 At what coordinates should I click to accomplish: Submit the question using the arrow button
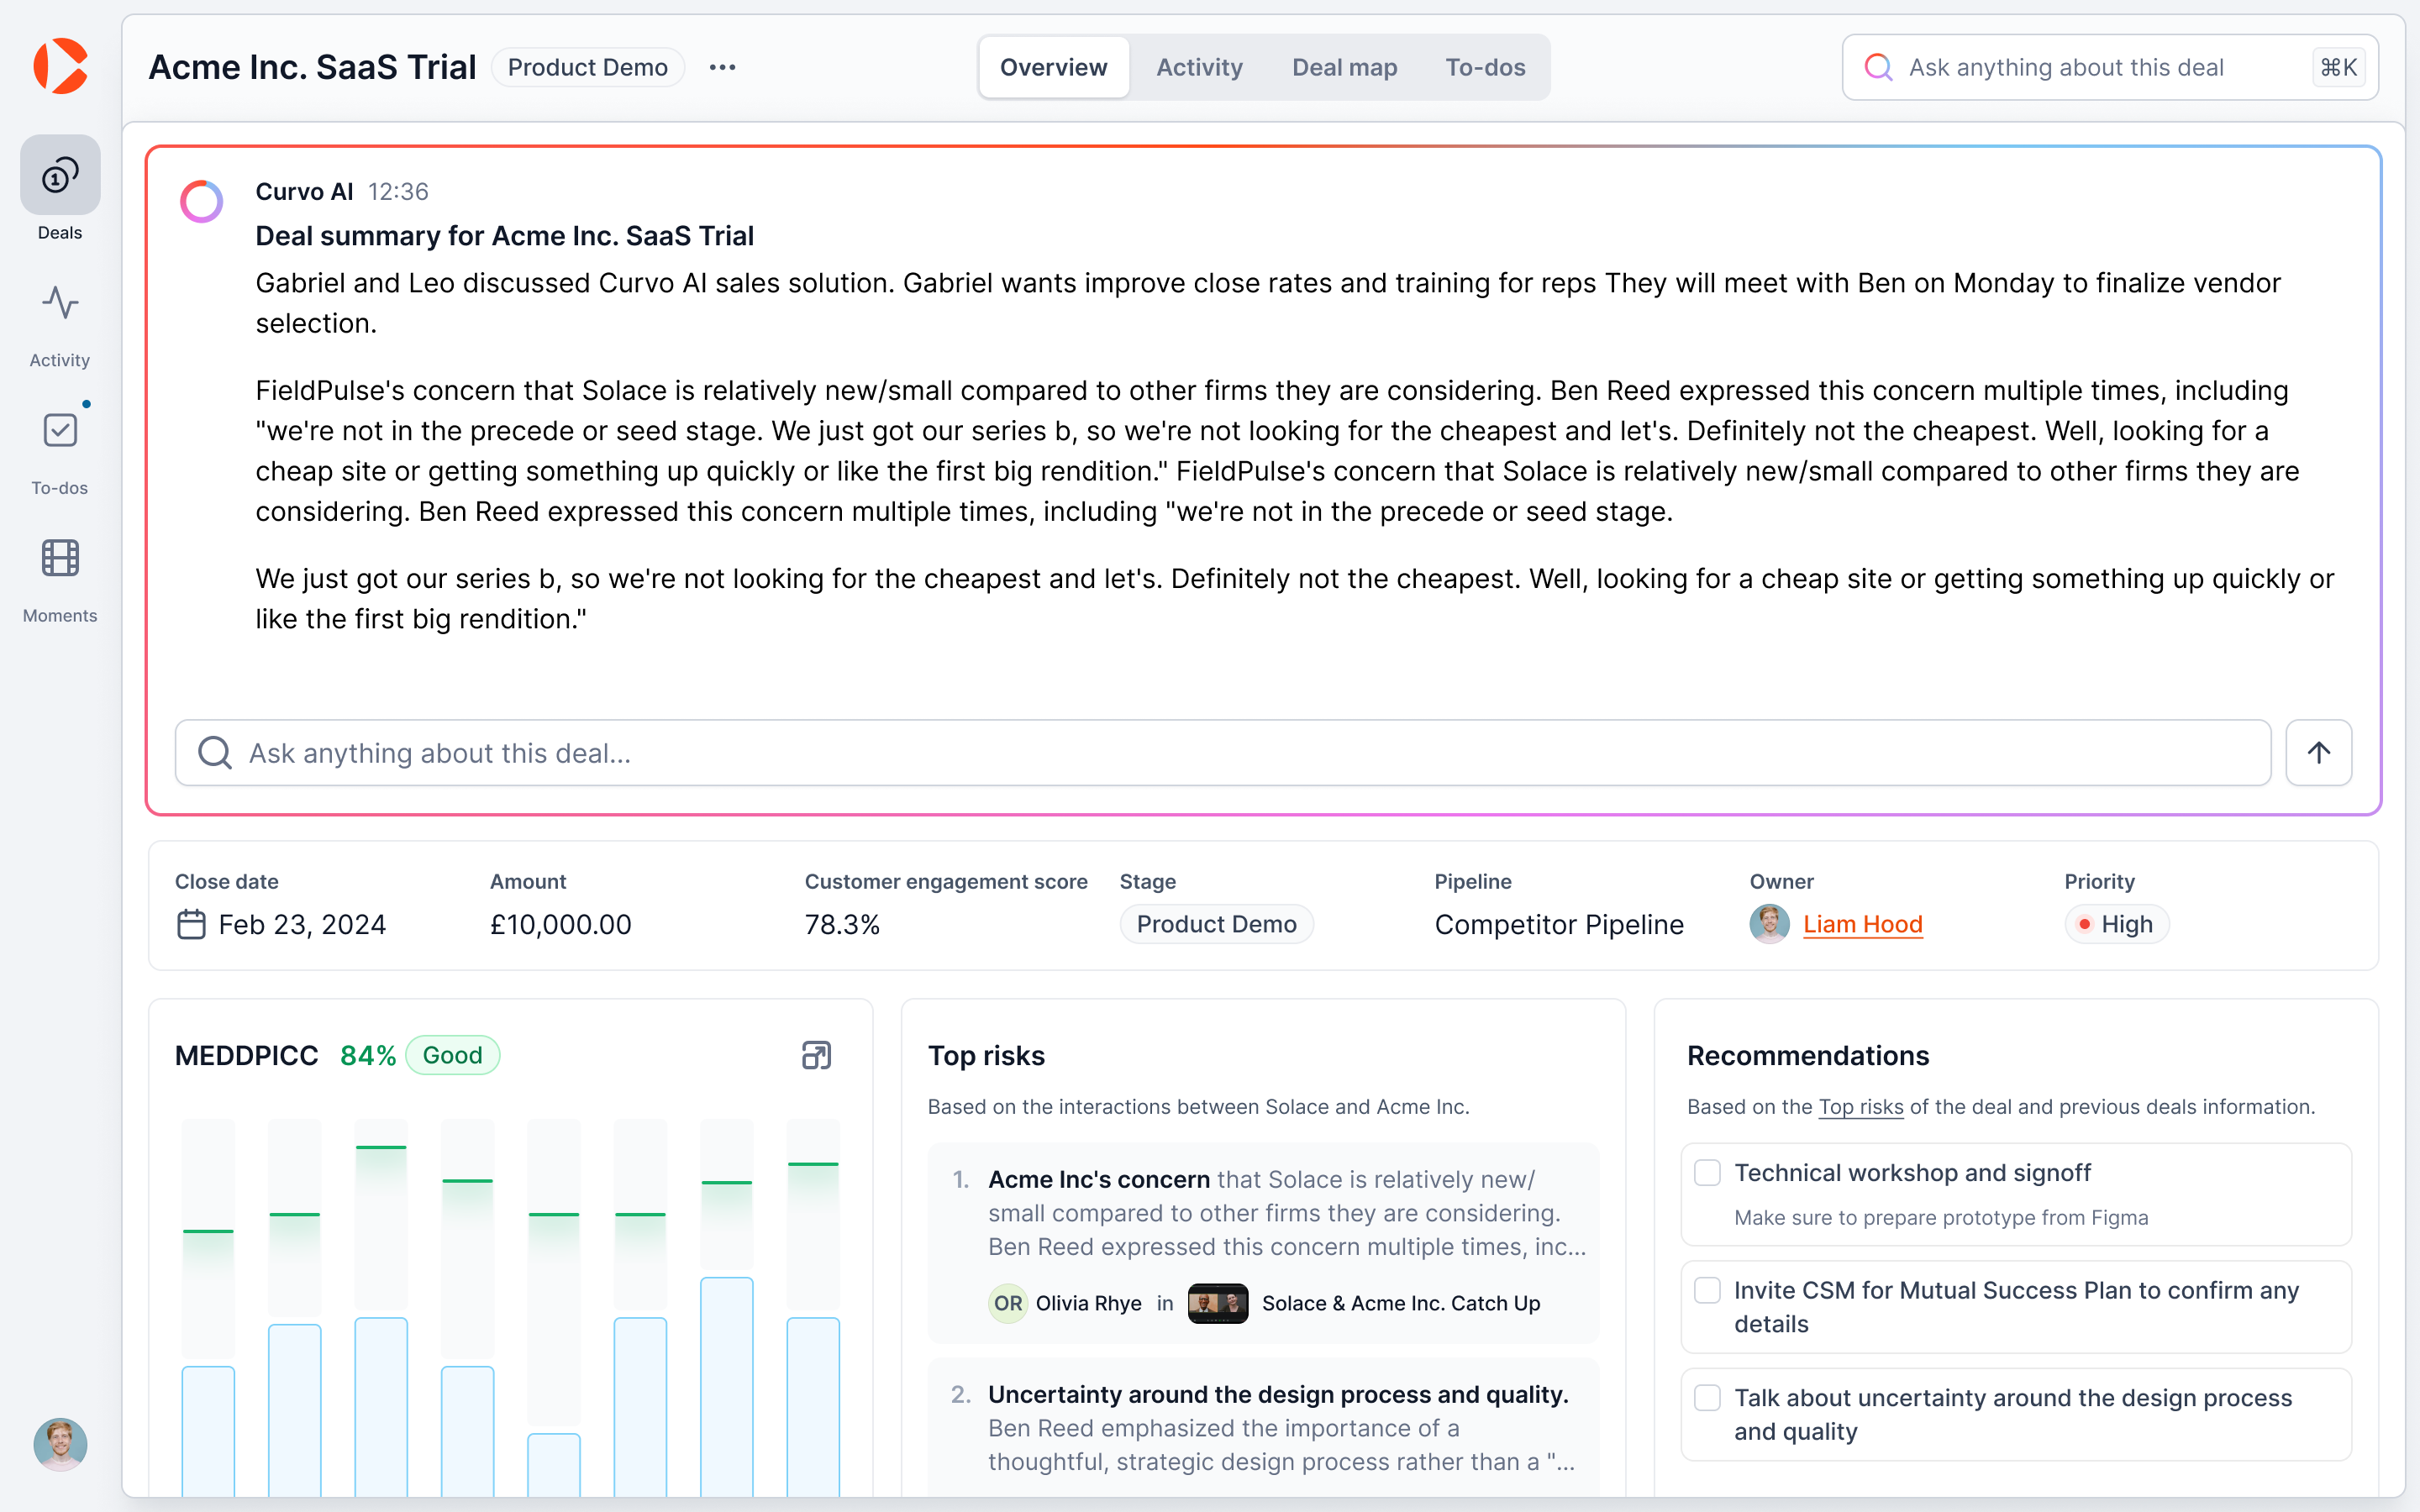(x=2319, y=752)
